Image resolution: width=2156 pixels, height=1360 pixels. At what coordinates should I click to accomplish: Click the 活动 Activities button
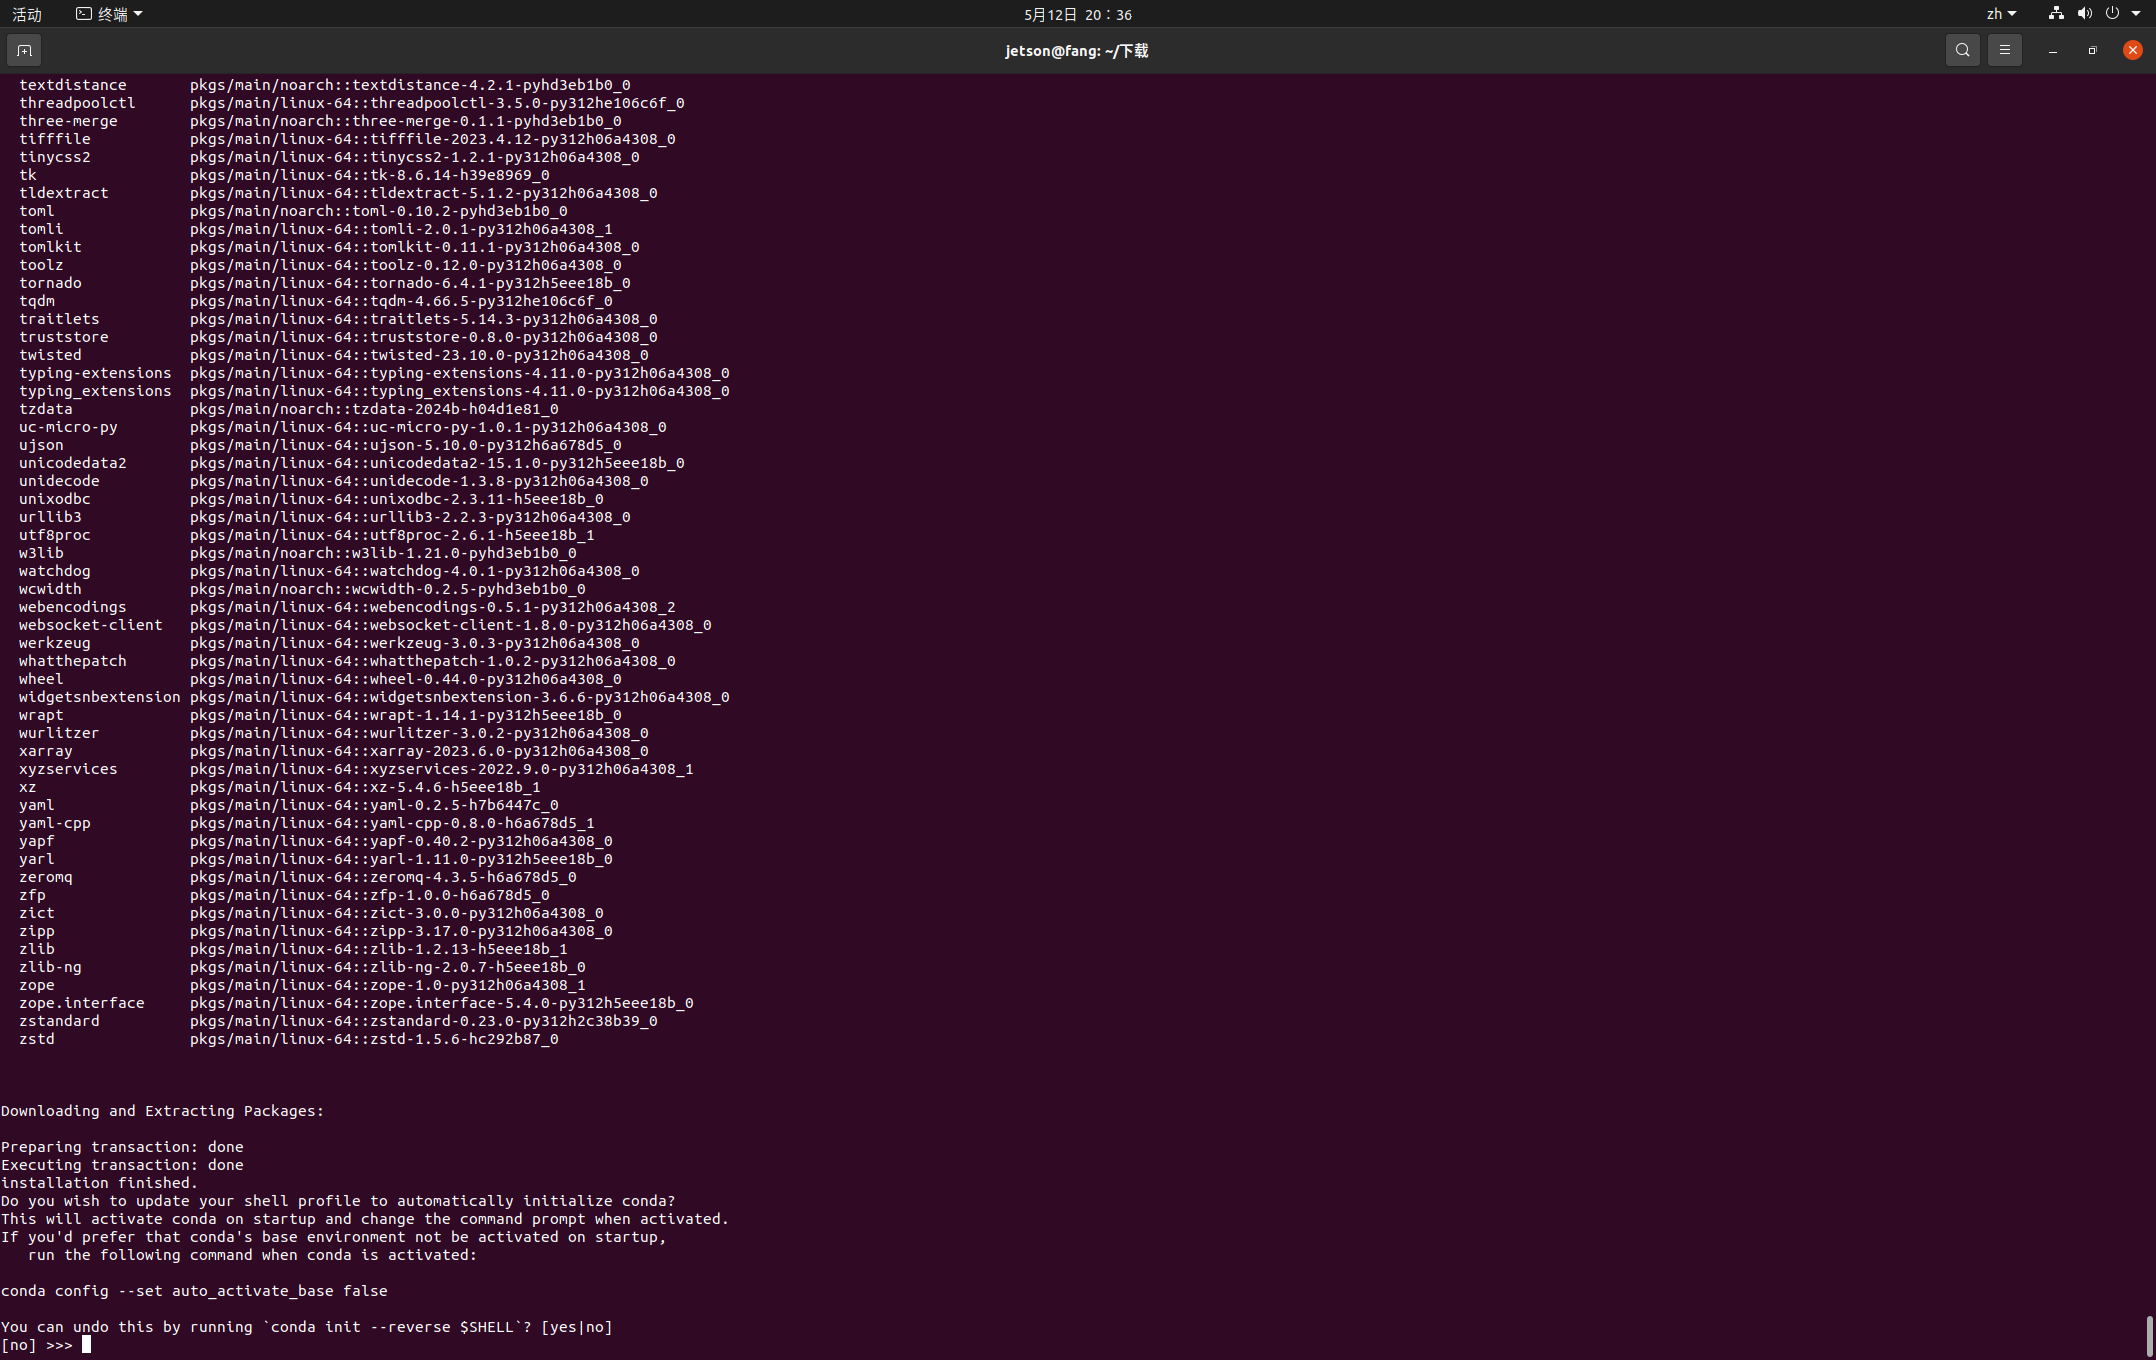coord(27,14)
